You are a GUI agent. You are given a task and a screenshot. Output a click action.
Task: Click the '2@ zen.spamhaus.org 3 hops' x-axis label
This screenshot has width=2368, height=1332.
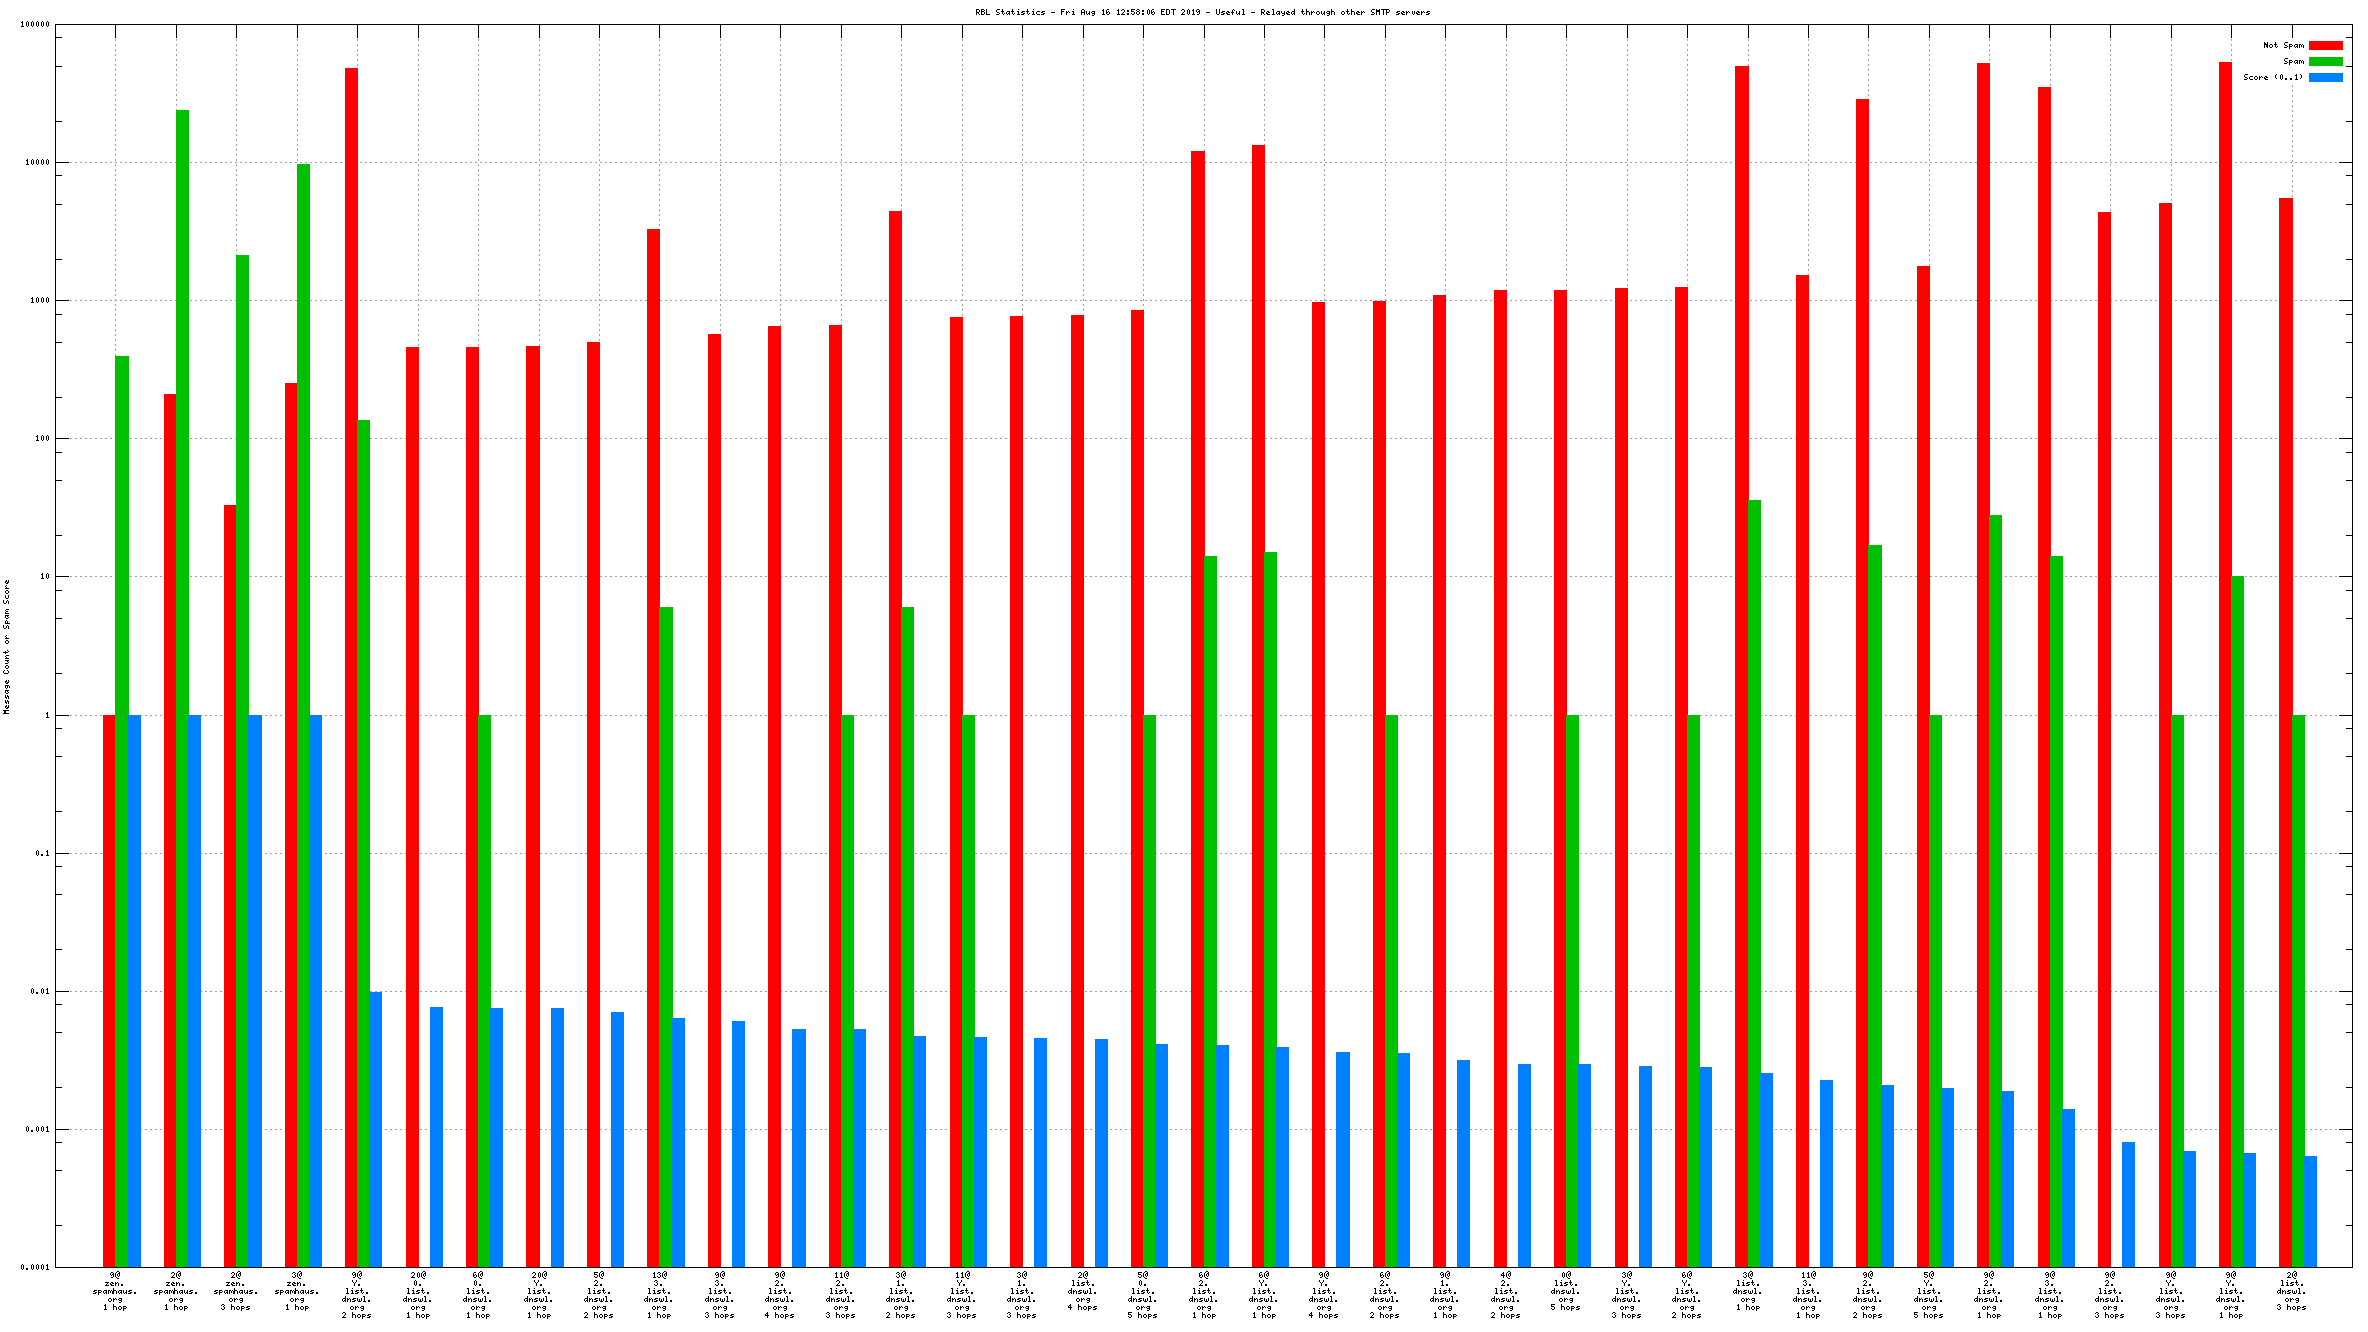[x=236, y=1291]
